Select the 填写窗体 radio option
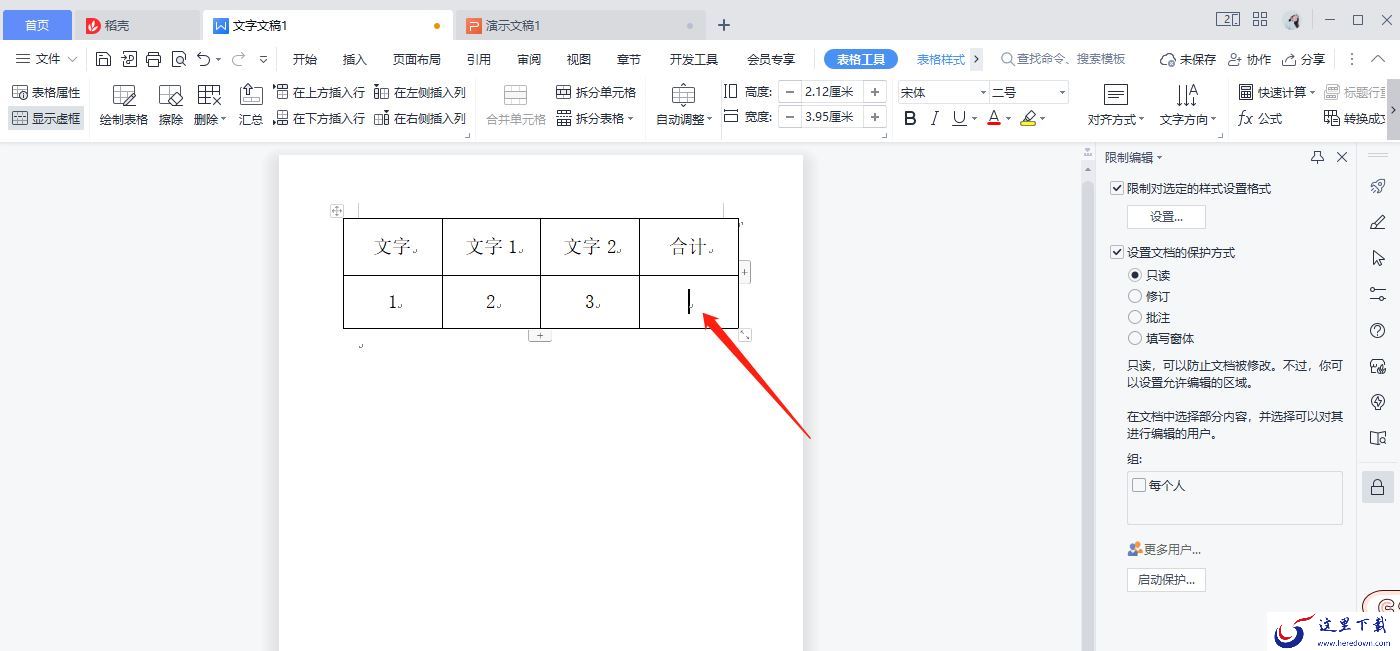This screenshot has height=651, width=1400. point(1135,338)
